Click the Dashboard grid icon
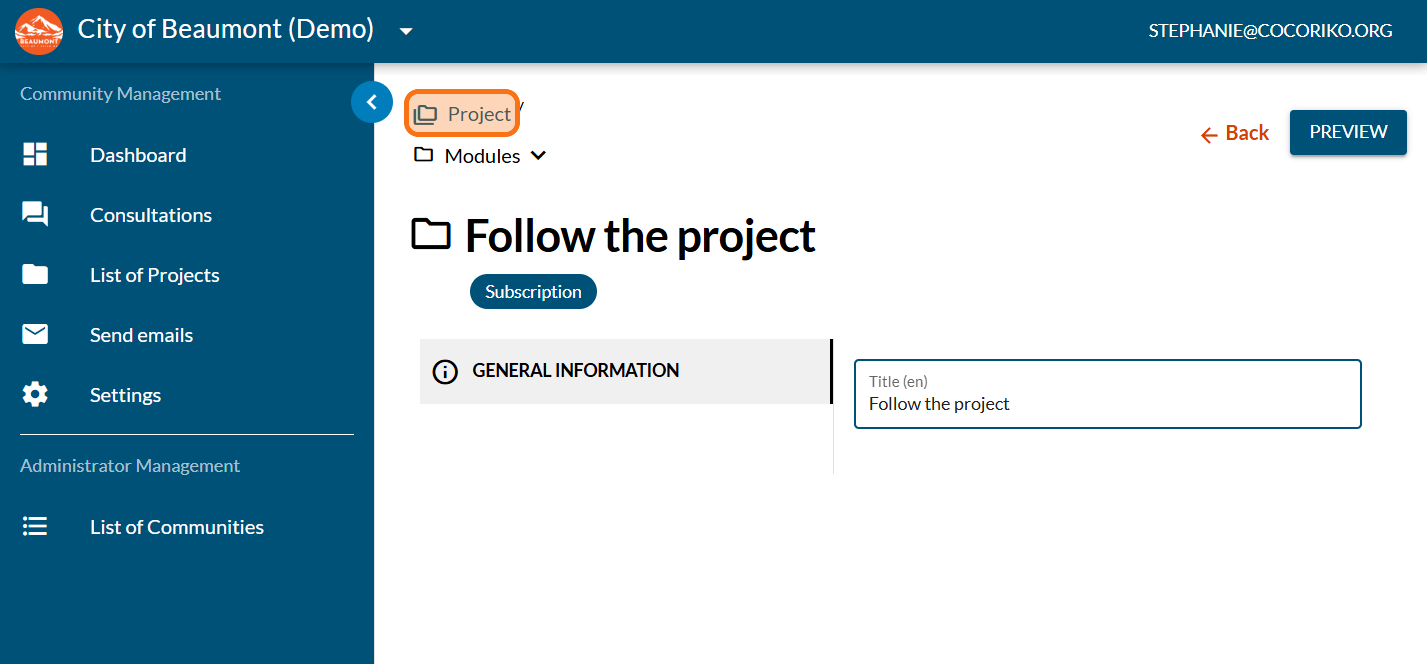The width and height of the screenshot is (1427, 664). point(35,155)
